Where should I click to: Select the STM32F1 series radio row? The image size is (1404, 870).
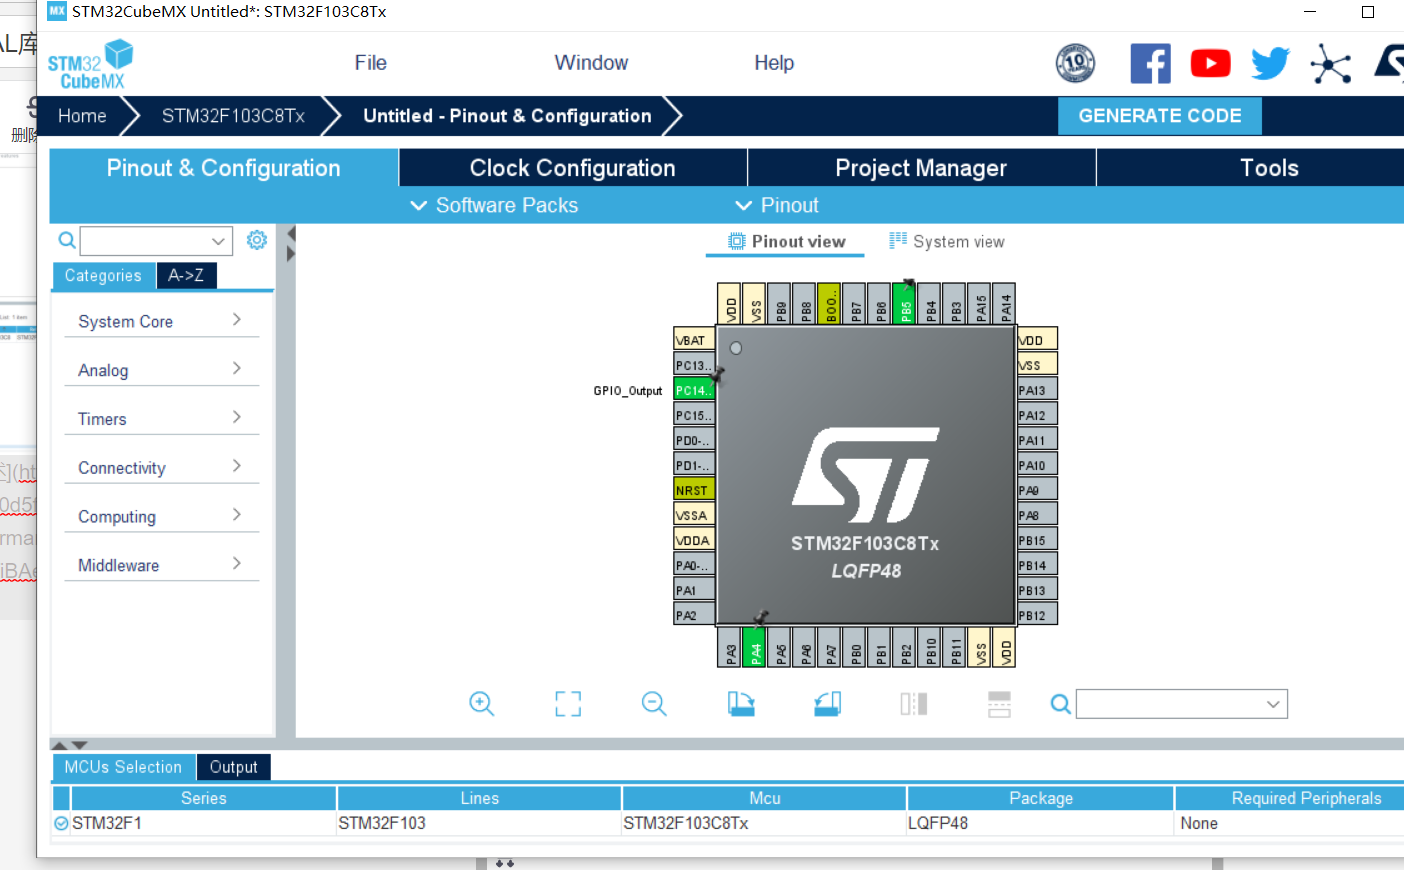tap(62, 823)
